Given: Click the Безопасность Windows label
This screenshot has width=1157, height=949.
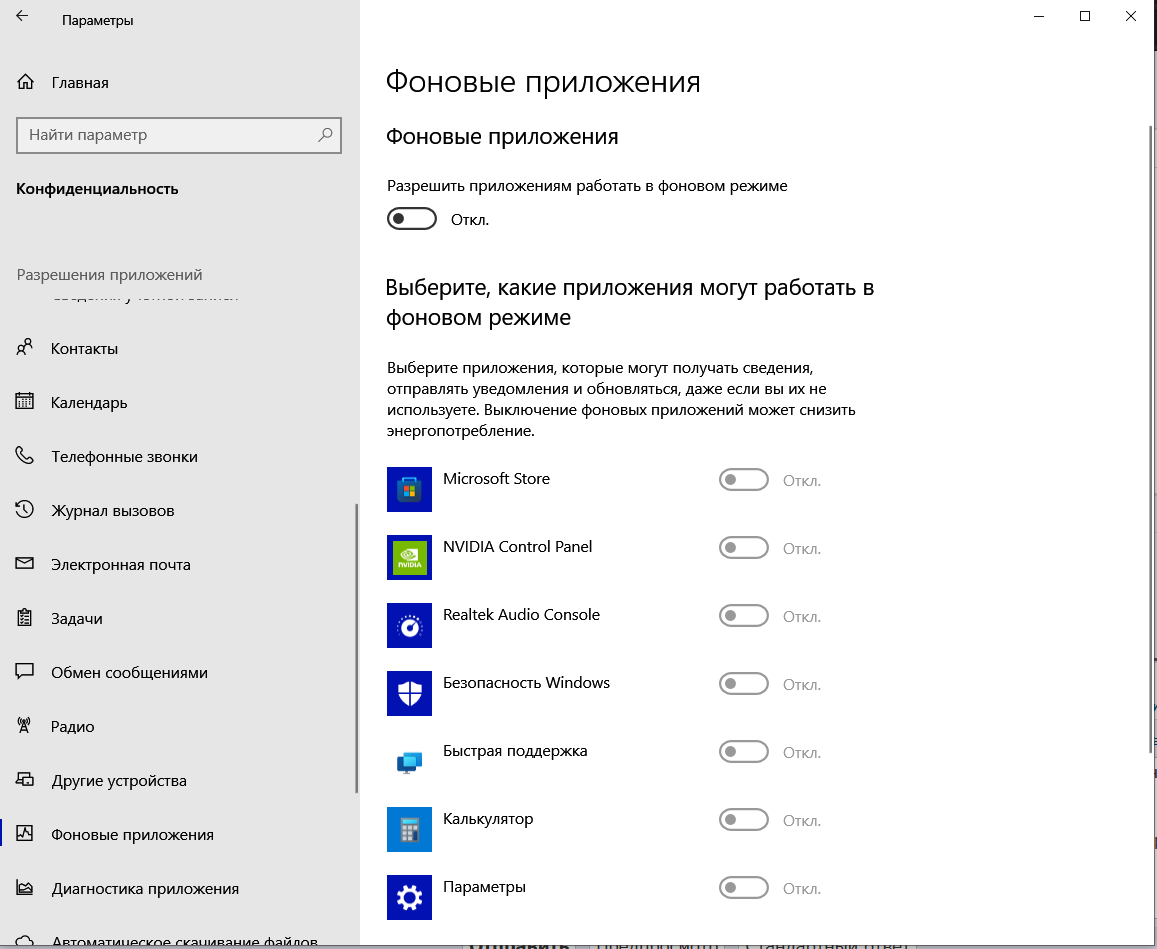Looking at the screenshot, I should (526, 682).
